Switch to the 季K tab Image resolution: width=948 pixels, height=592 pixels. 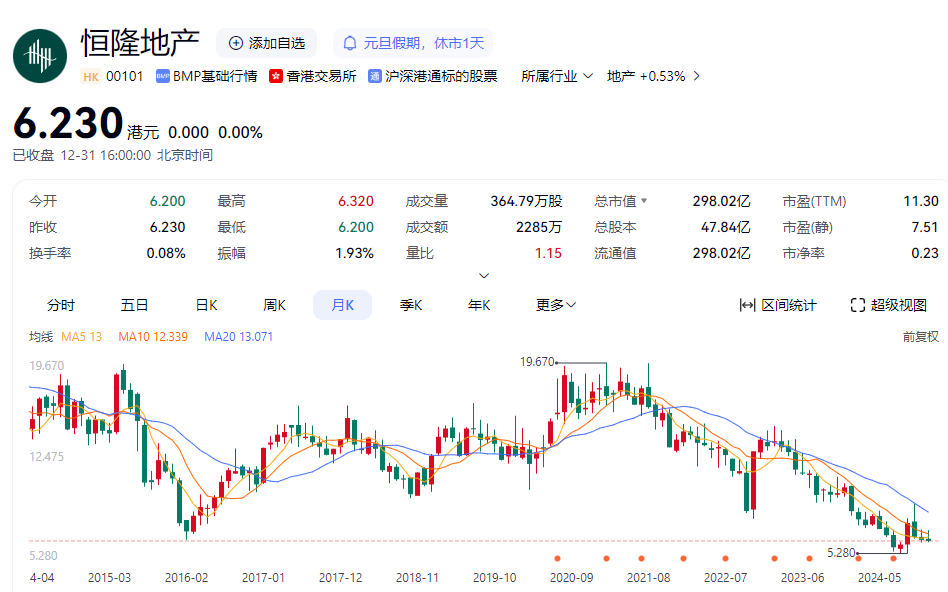(x=411, y=305)
